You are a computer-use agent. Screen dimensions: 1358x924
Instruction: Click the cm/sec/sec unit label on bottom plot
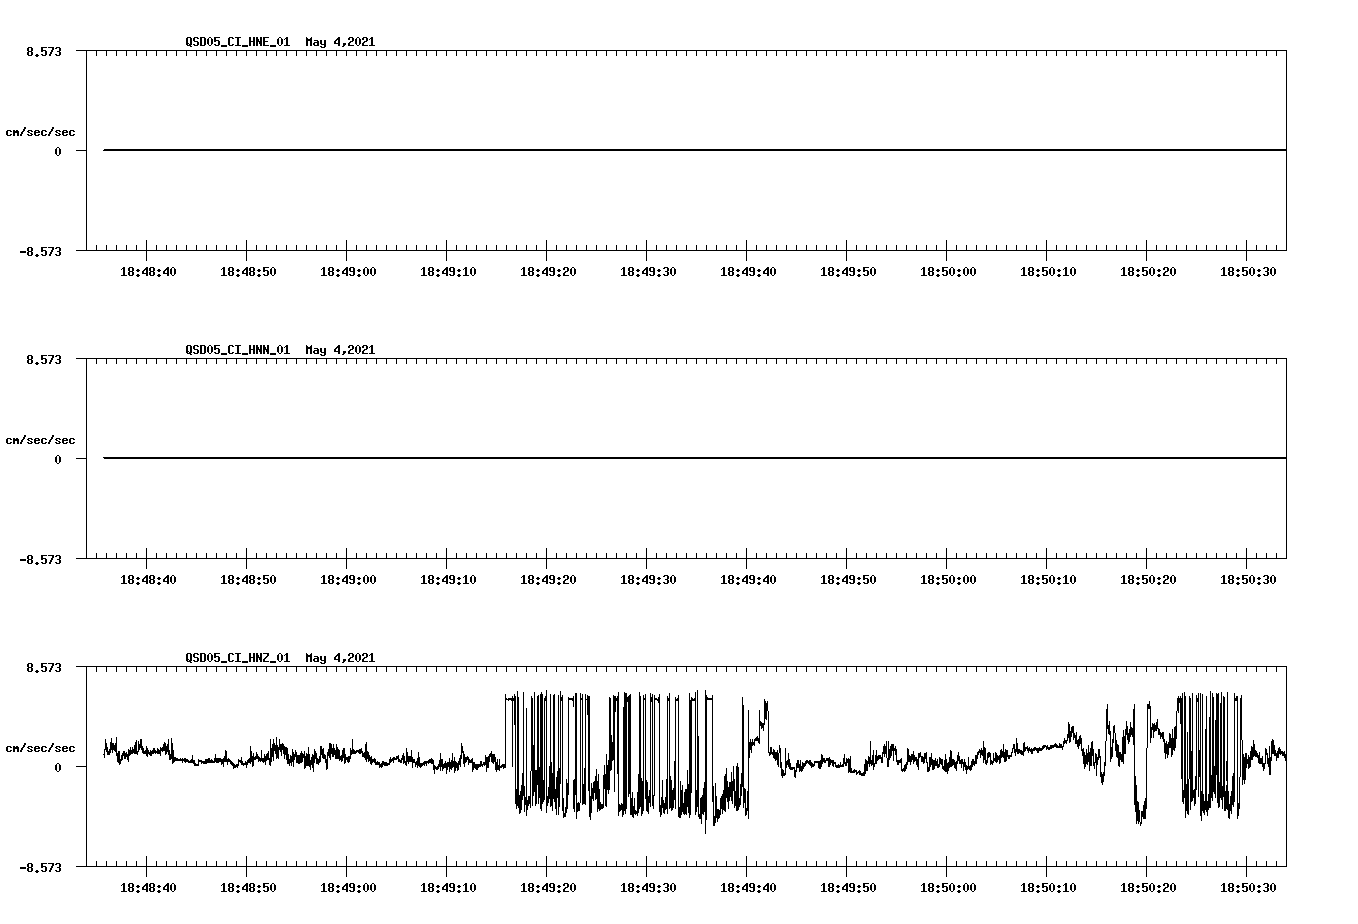click(41, 747)
